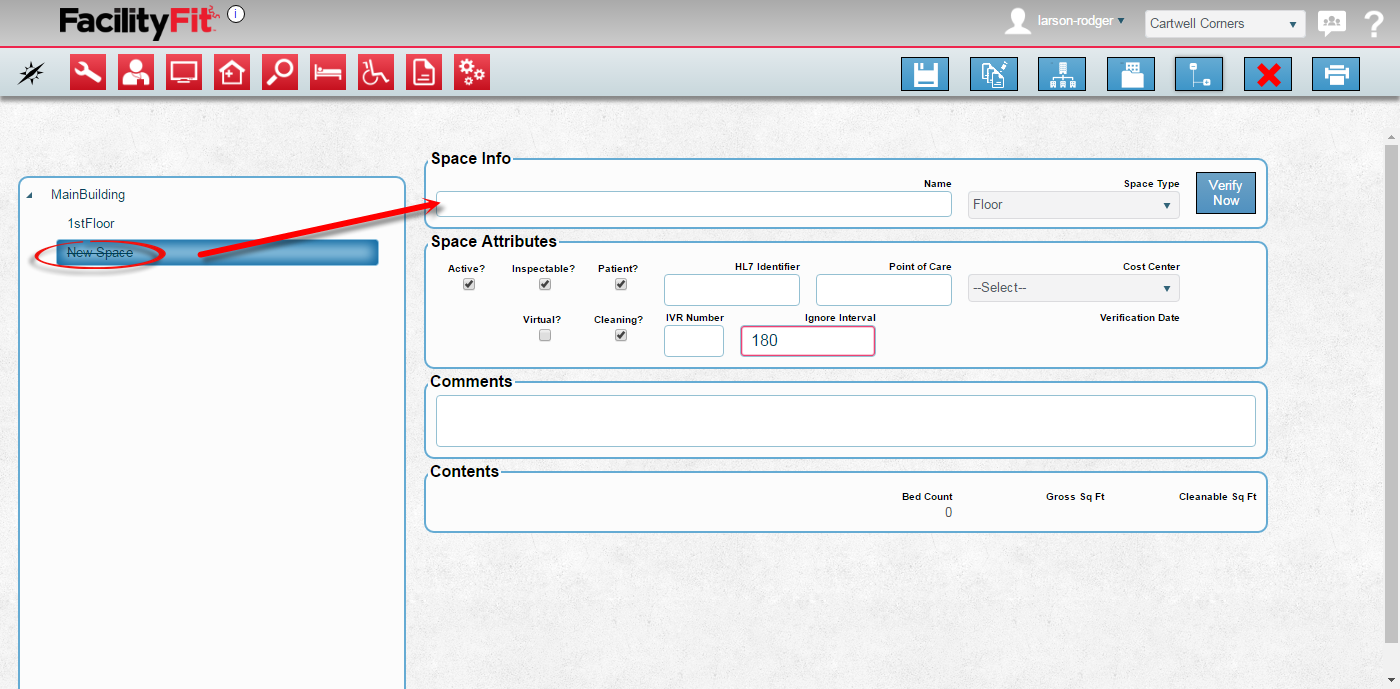Click the red X delete button
The height and width of the screenshot is (689, 1400).
[x=1267, y=75]
